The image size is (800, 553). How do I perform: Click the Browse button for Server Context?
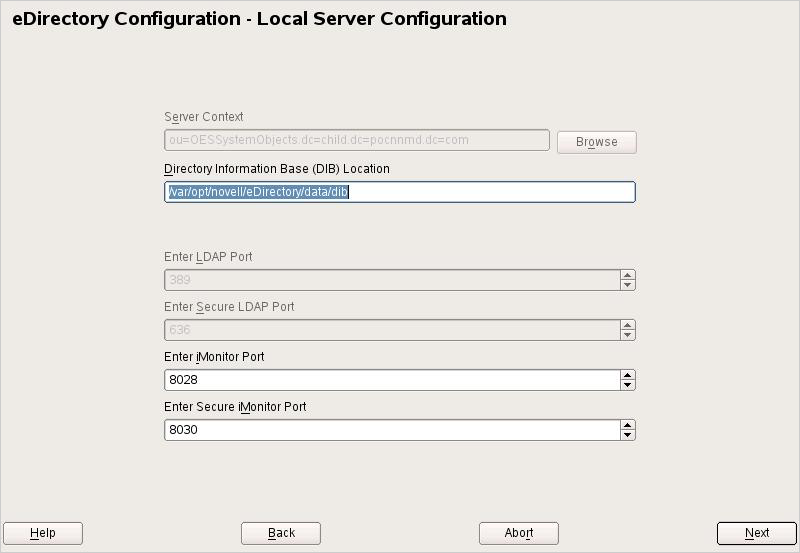pos(596,142)
